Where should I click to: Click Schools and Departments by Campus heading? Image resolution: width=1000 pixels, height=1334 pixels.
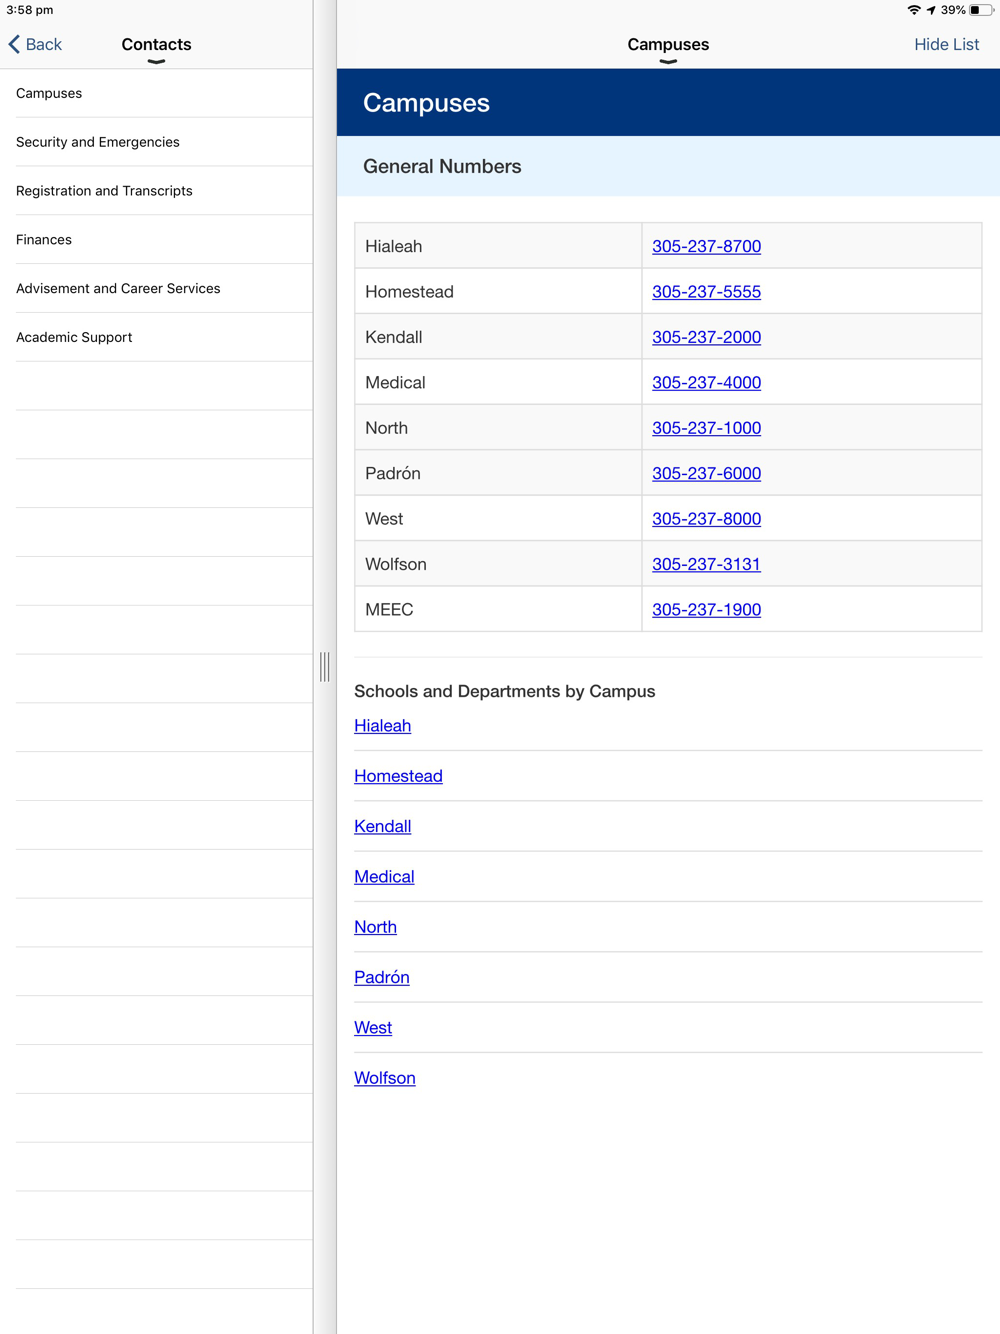coord(504,691)
